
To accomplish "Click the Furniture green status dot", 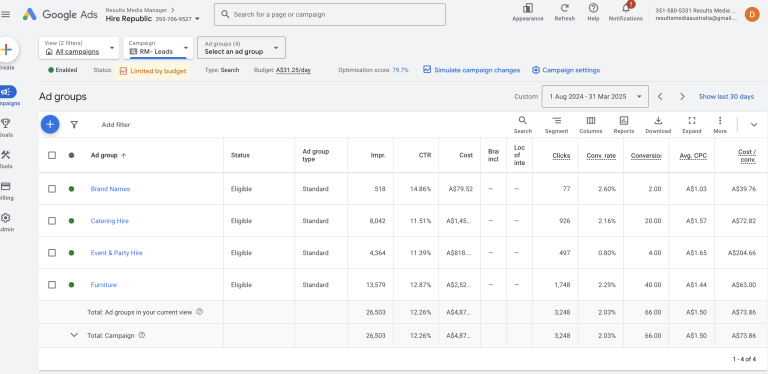I will click(x=72, y=284).
